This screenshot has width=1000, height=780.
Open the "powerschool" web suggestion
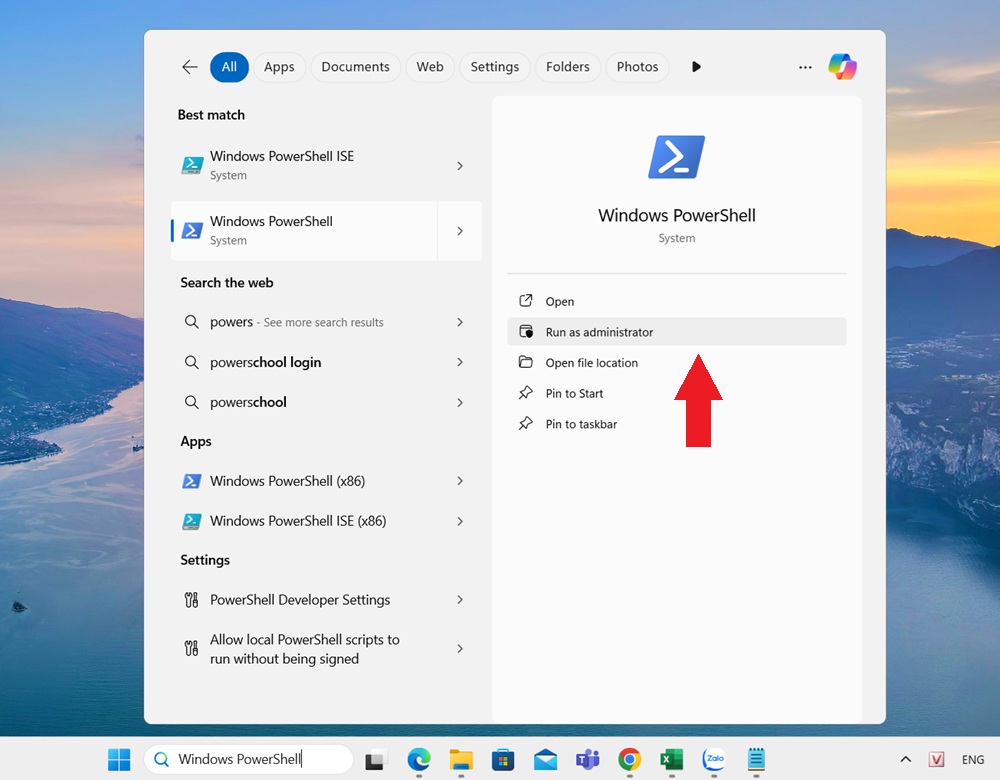pos(304,402)
